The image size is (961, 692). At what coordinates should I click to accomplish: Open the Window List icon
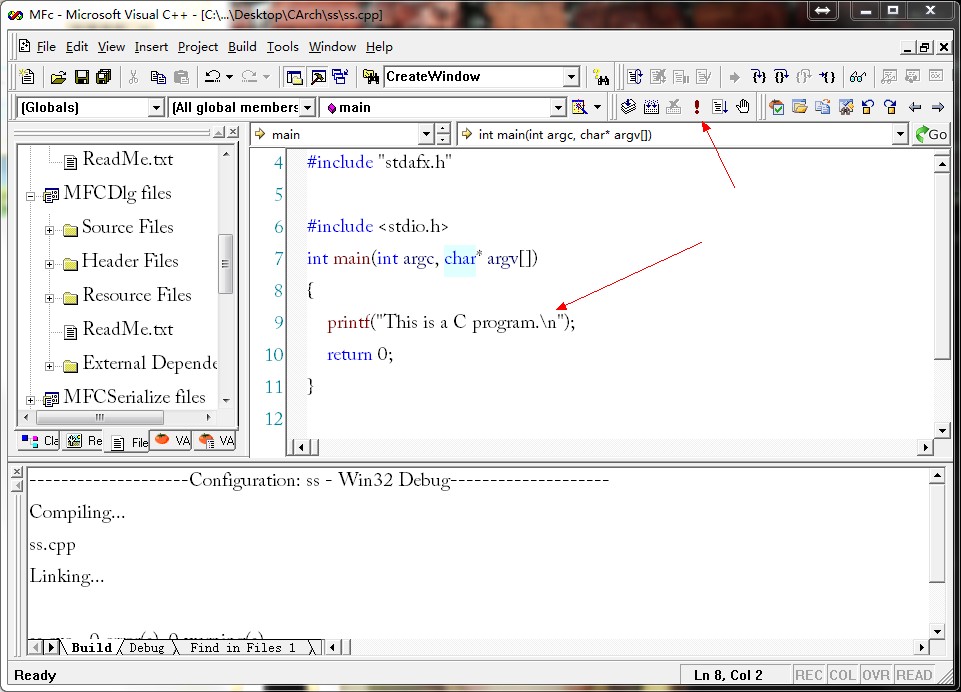pyautogui.click(x=340, y=77)
